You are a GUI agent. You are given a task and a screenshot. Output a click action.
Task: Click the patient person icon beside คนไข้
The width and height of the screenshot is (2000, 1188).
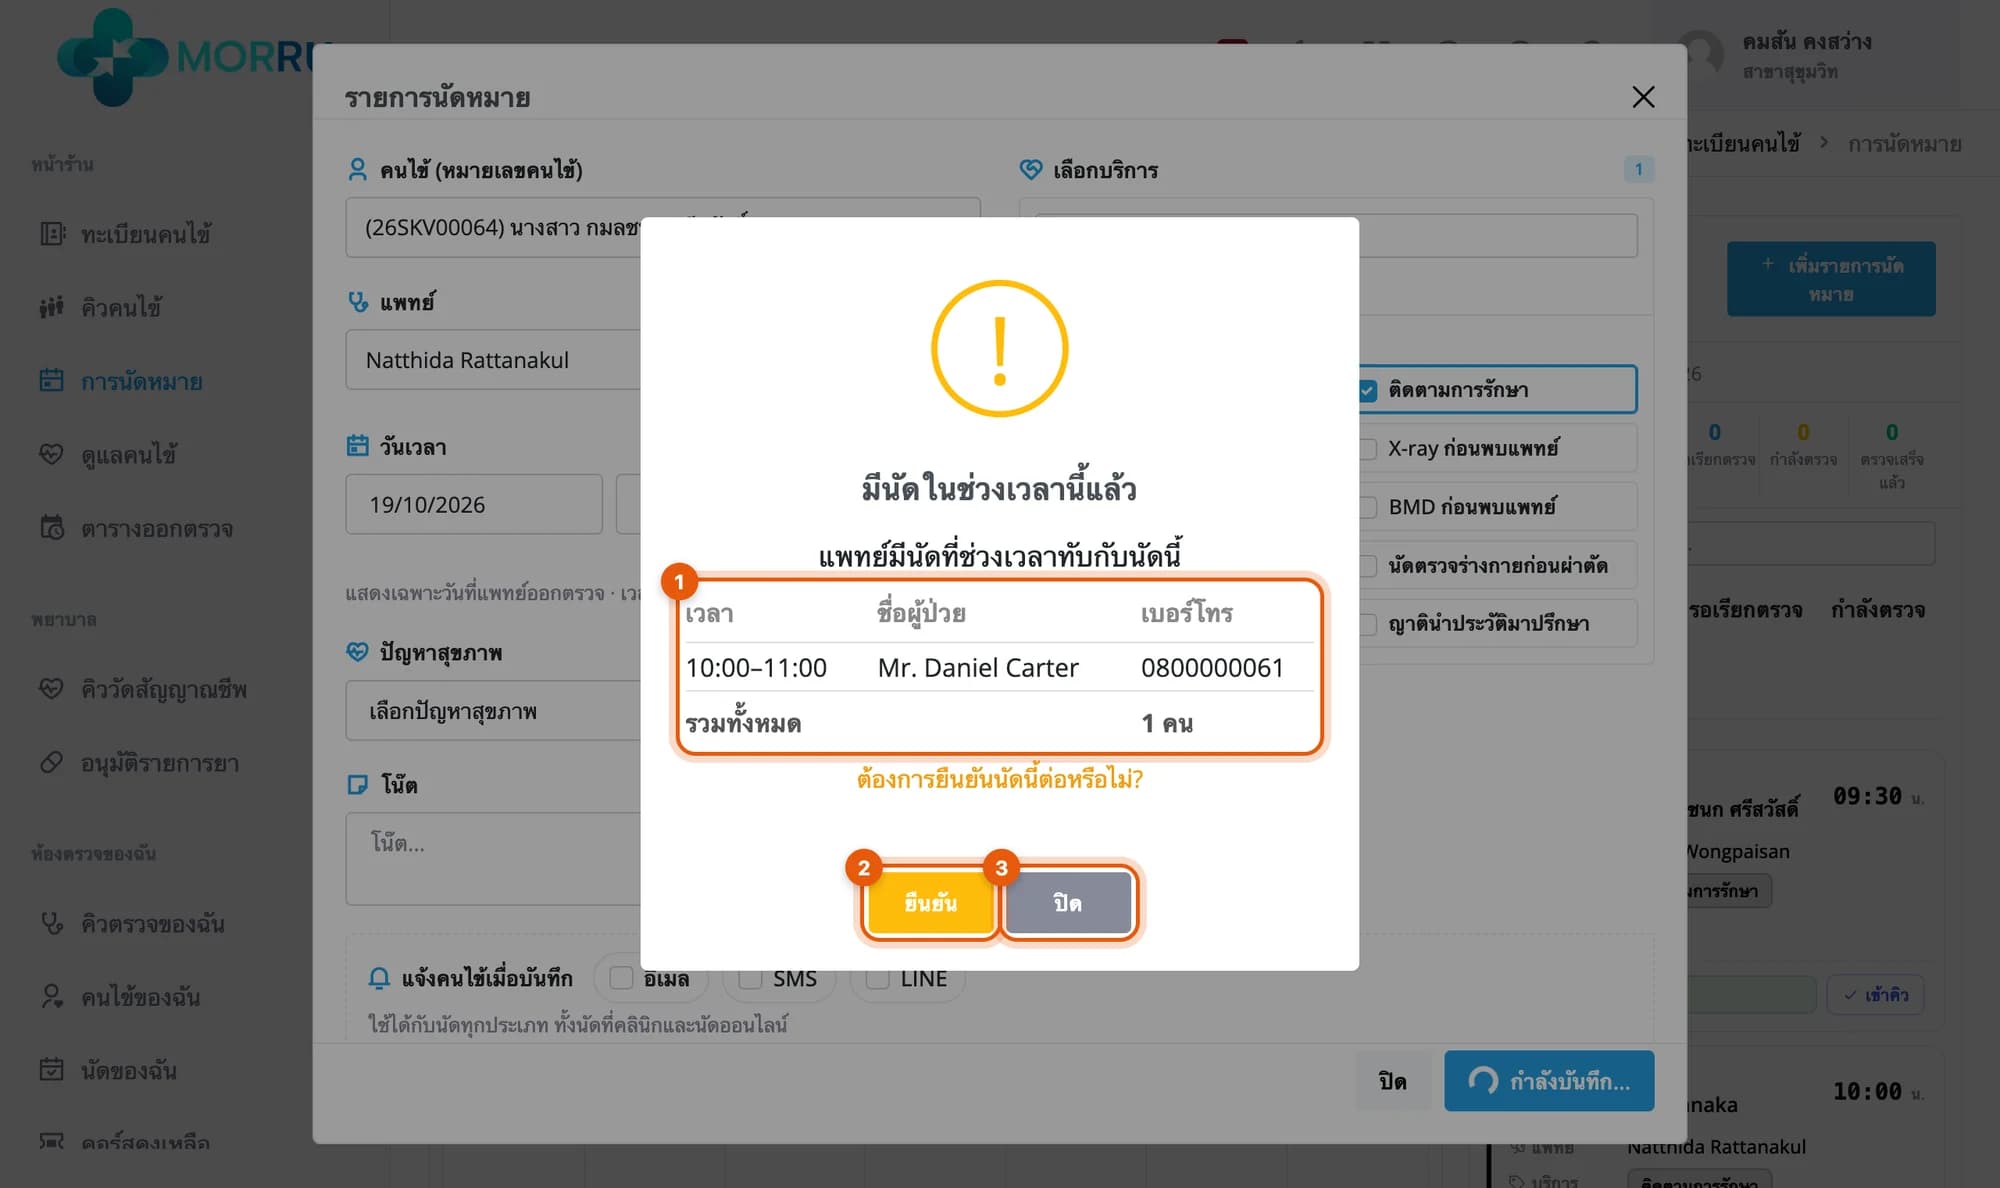[357, 169]
